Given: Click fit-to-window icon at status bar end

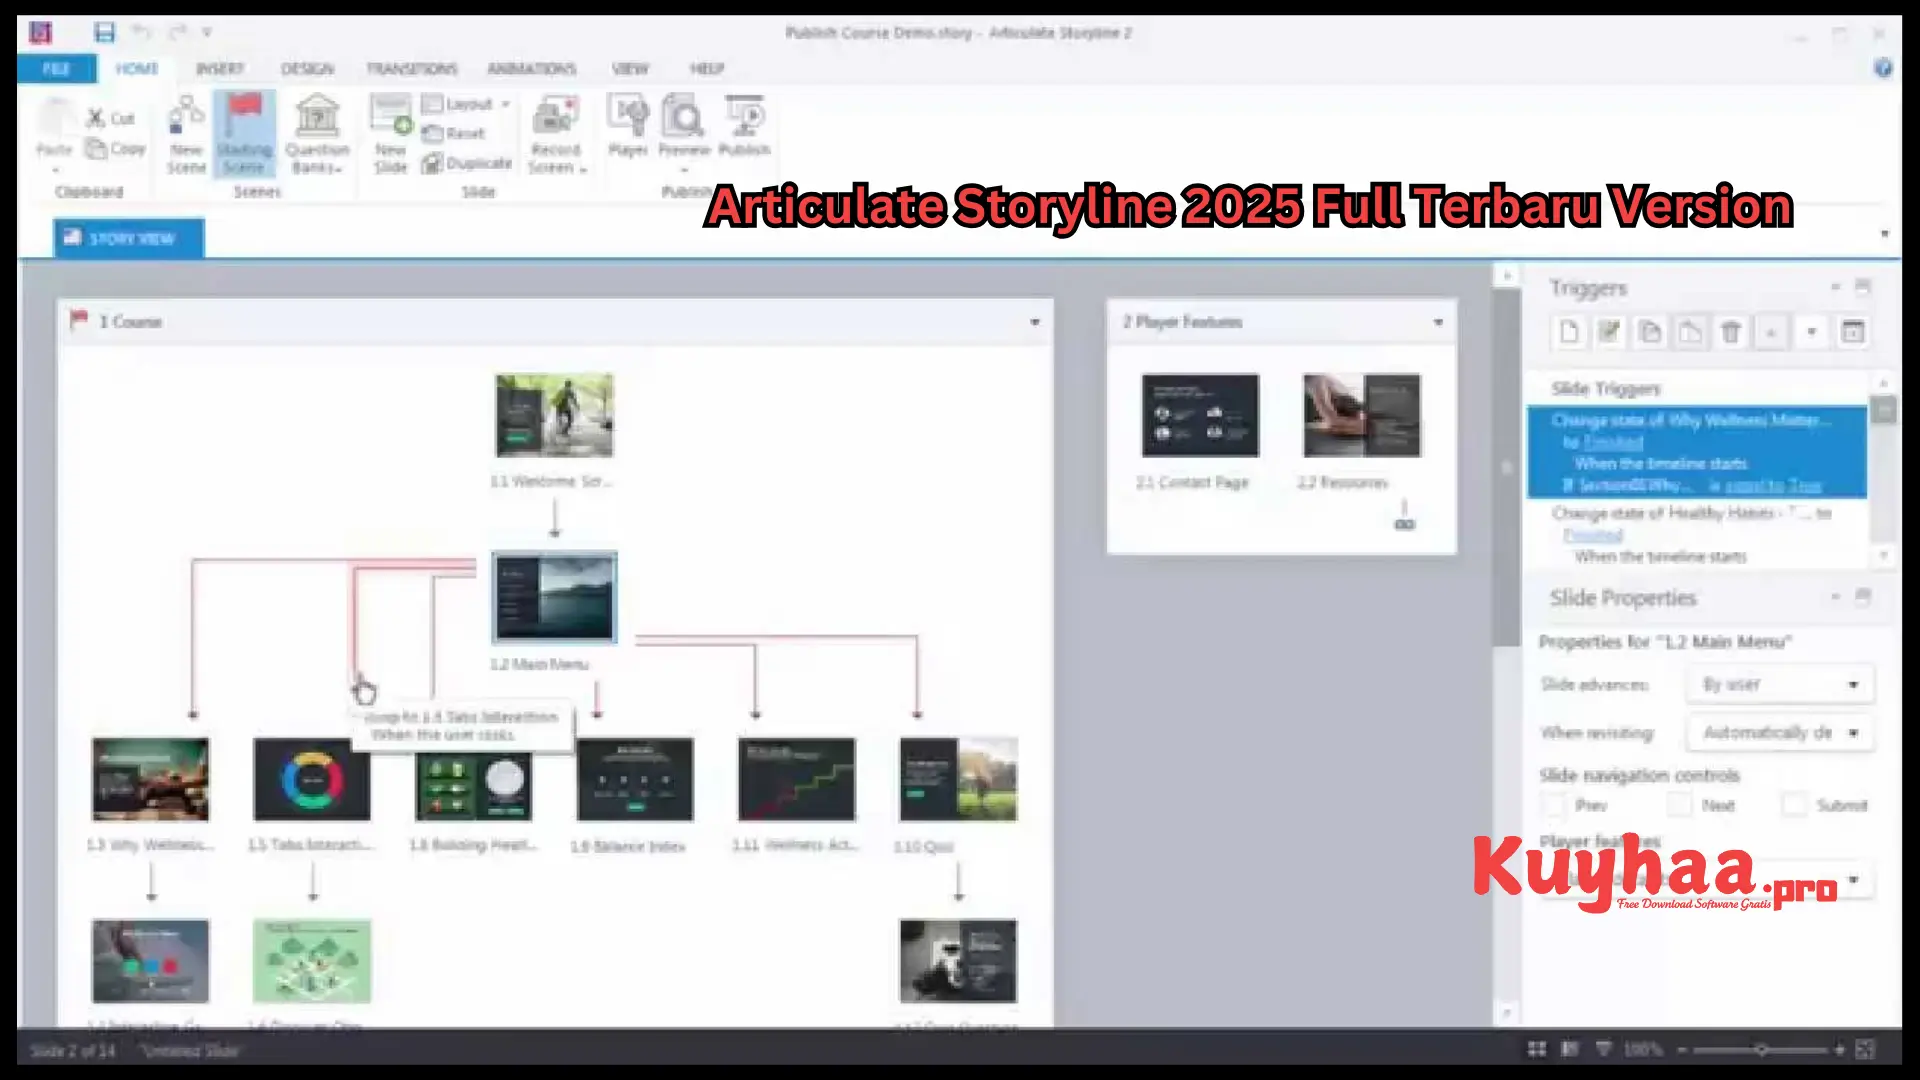Looking at the screenshot, I should pos(1865,1049).
